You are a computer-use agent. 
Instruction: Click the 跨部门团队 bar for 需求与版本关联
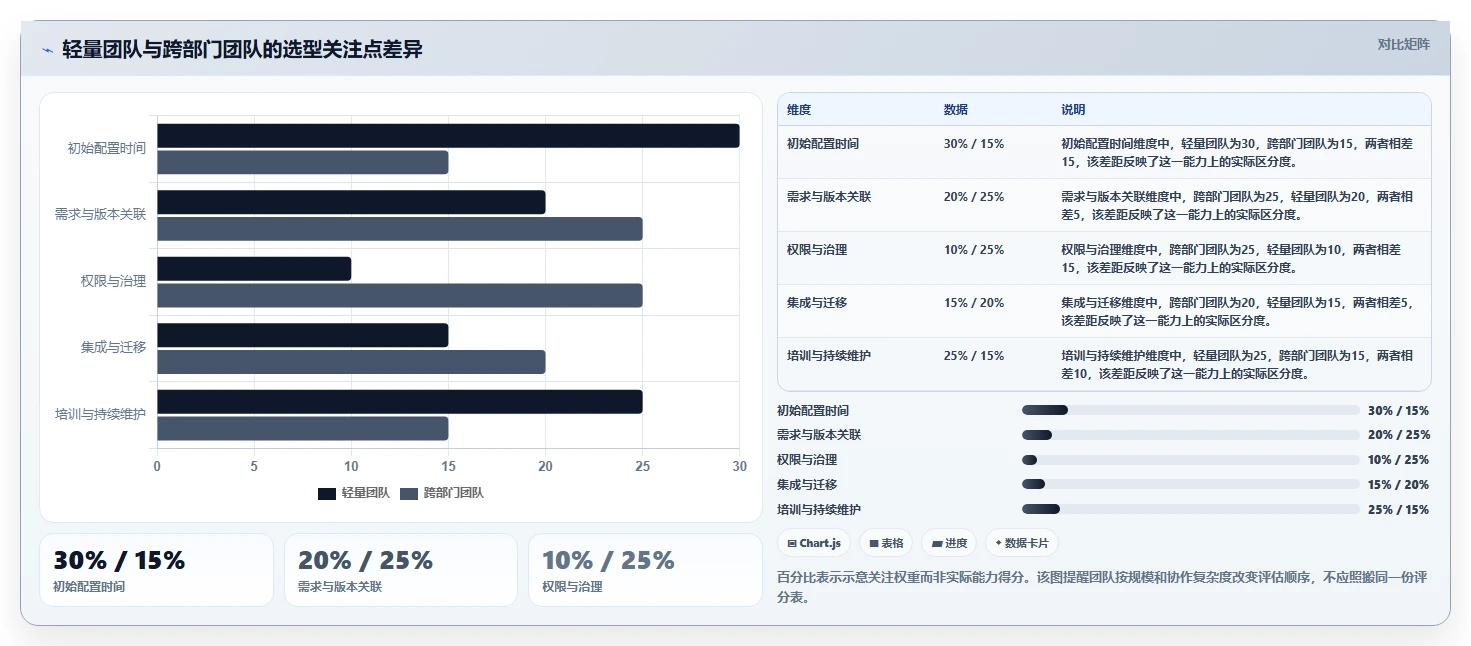tap(400, 229)
